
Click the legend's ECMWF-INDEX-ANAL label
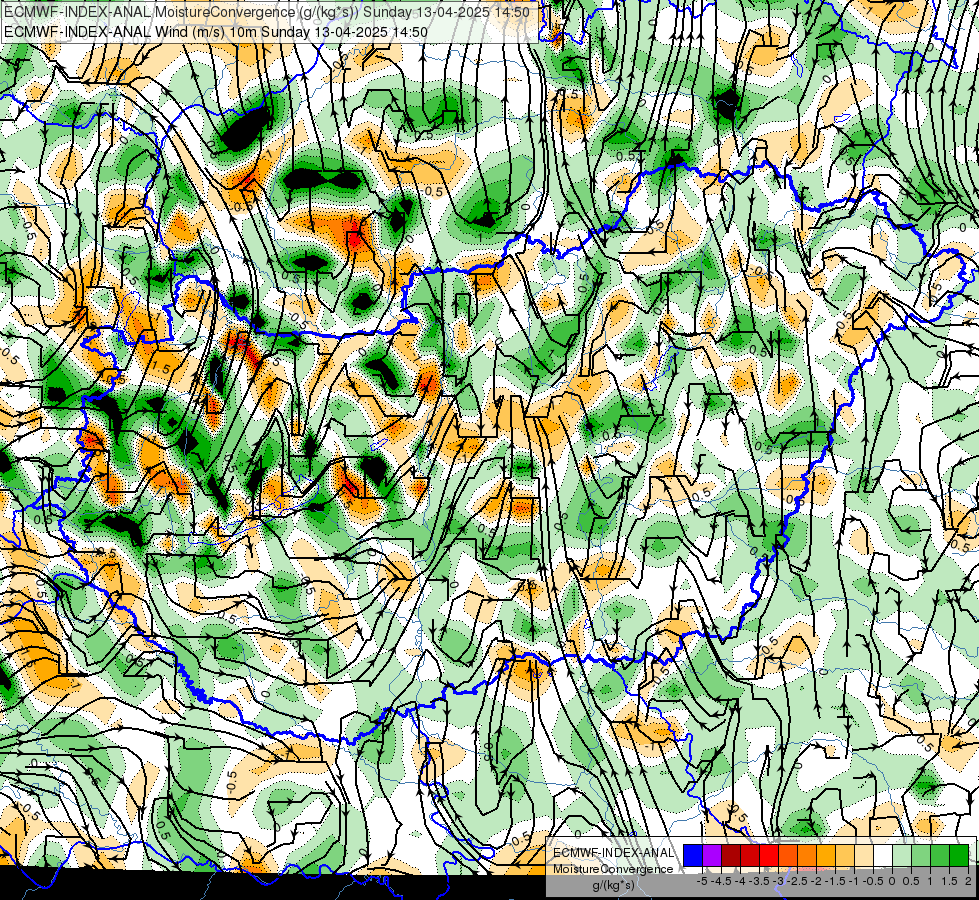coord(613,853)
